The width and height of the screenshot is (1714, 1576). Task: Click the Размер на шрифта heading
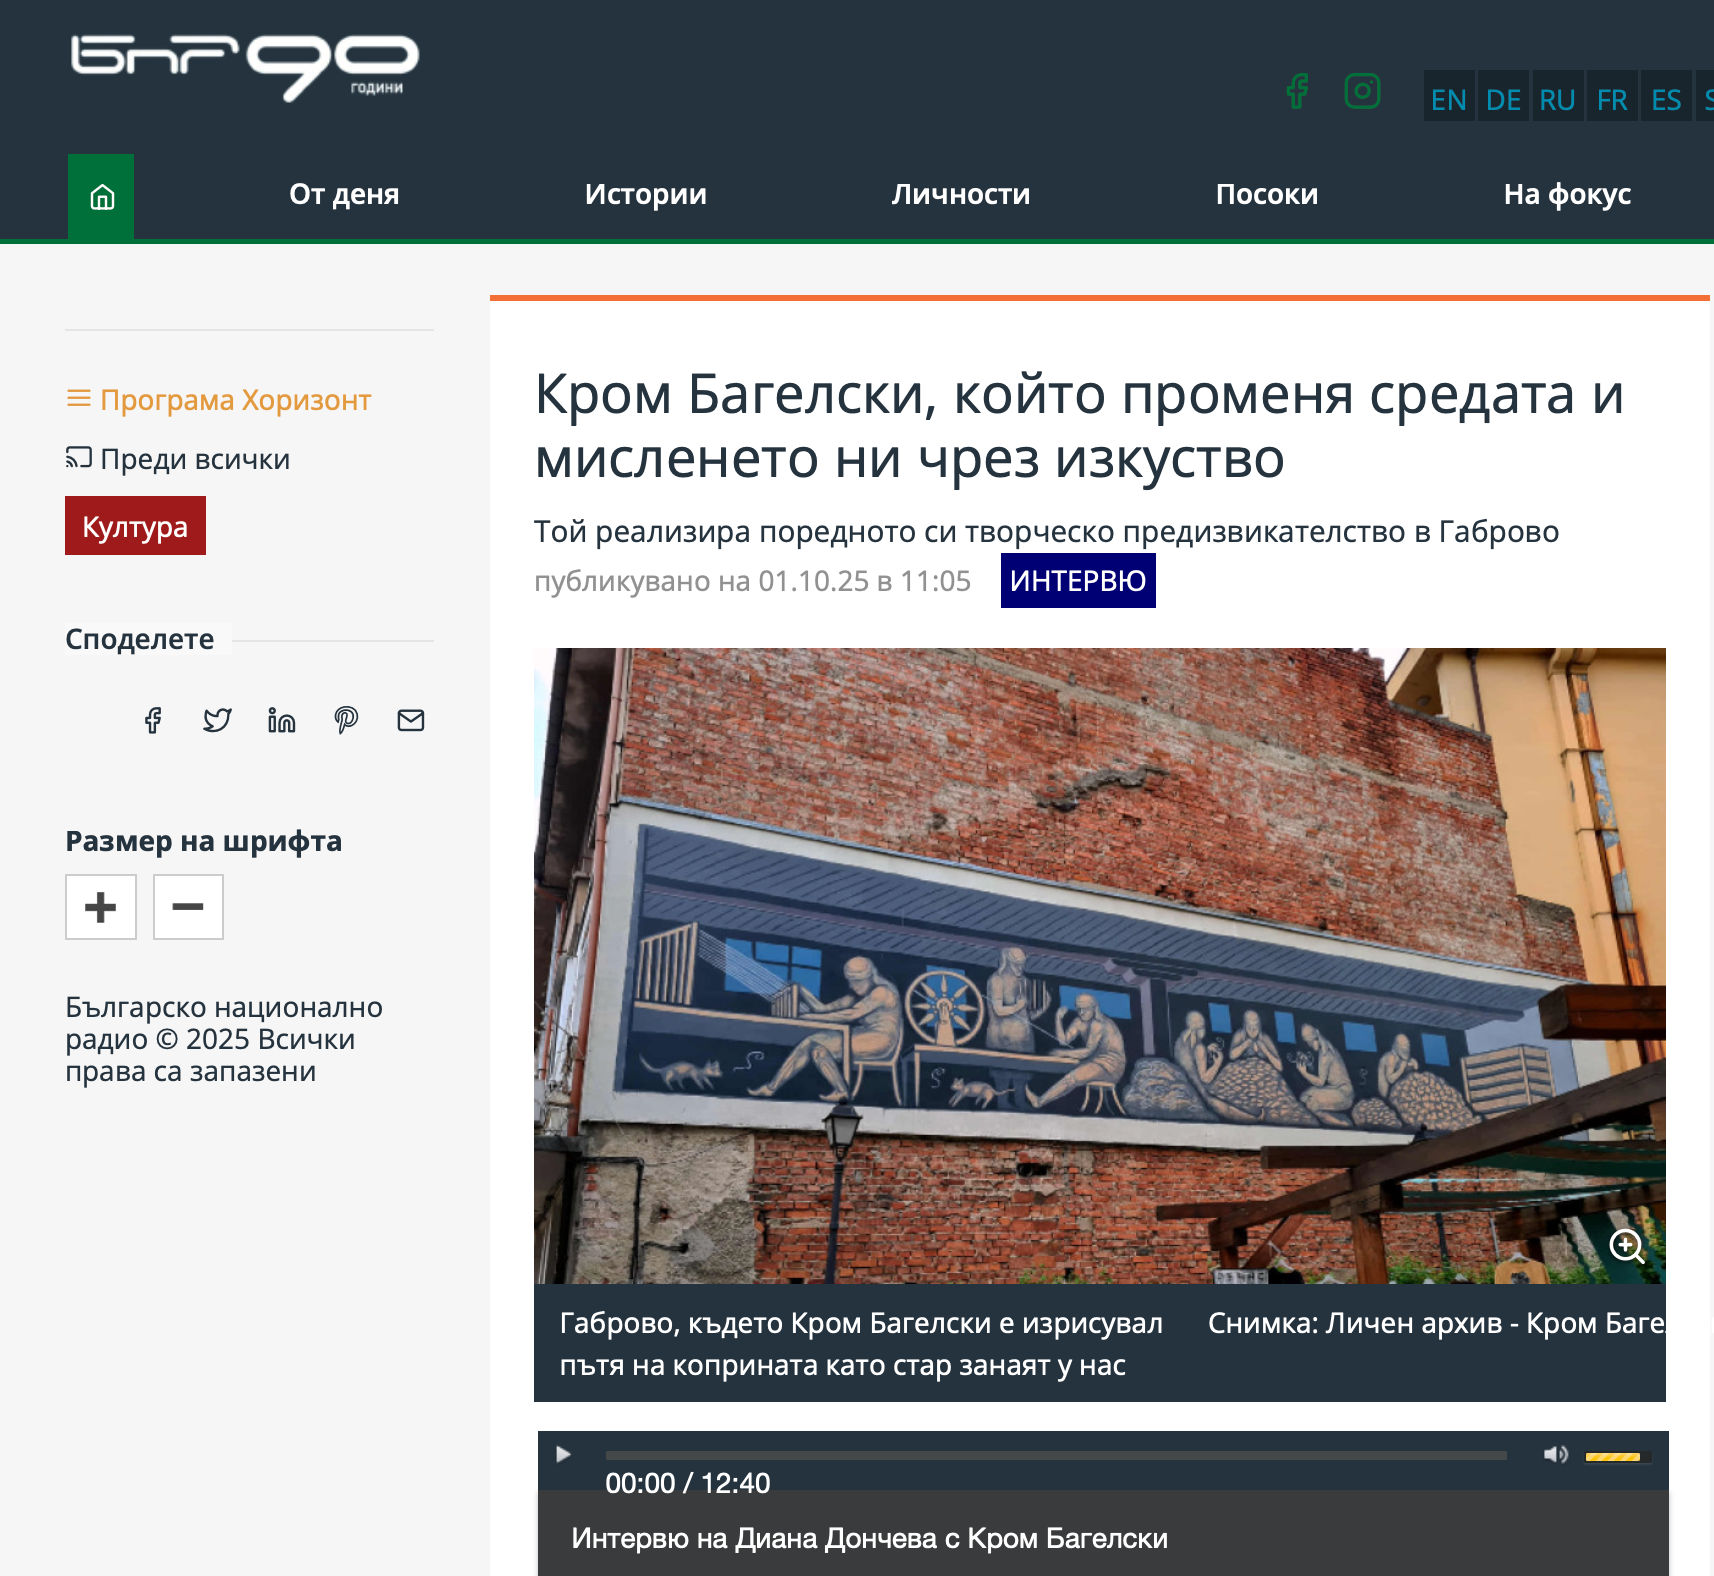(204, 841)
